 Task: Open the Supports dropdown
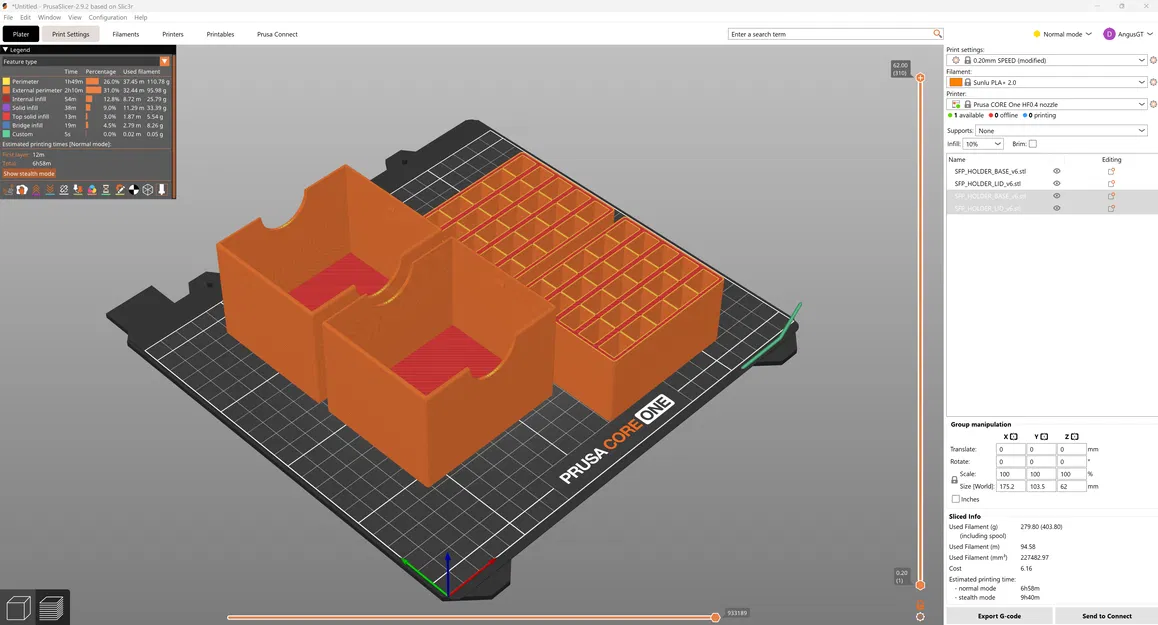coord(1062,131)
